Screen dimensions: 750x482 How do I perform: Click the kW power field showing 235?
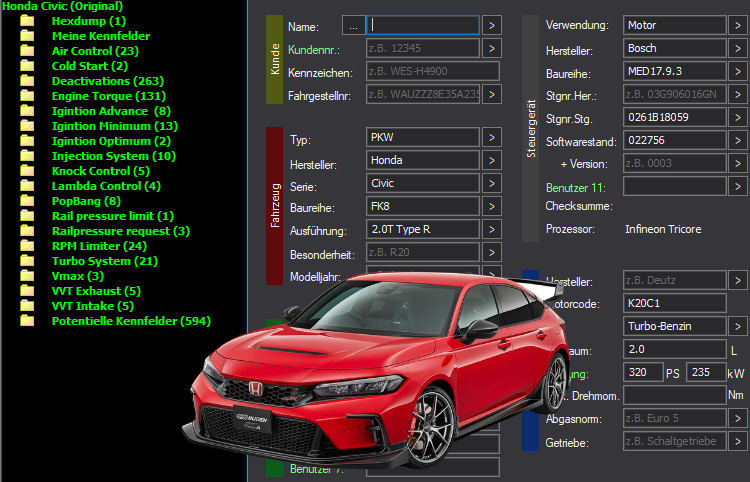pyautogui.click(x=706, y=372)
